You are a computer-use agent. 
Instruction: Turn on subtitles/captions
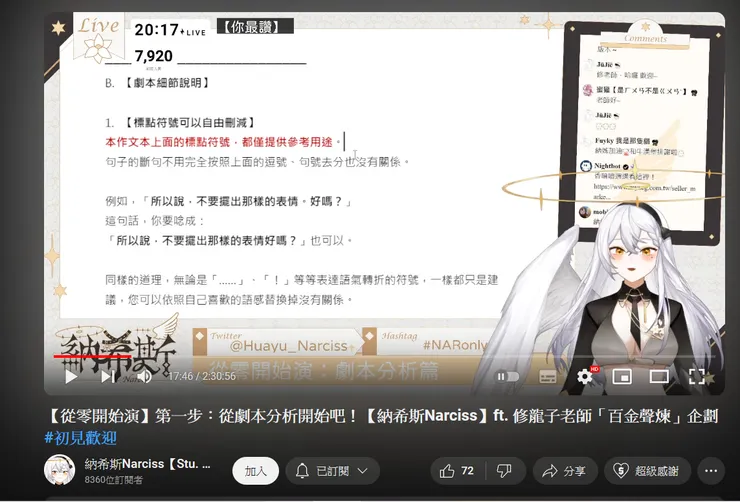click(547, 376)
